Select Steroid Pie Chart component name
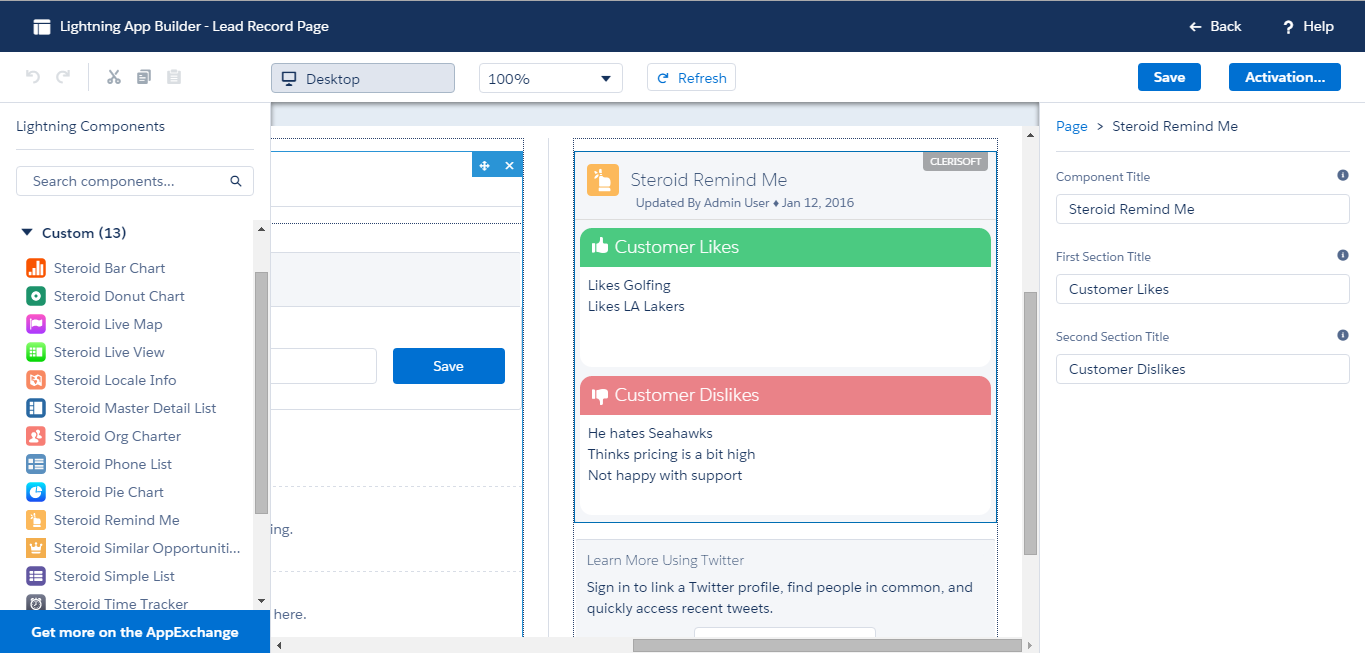 (109, 492)
